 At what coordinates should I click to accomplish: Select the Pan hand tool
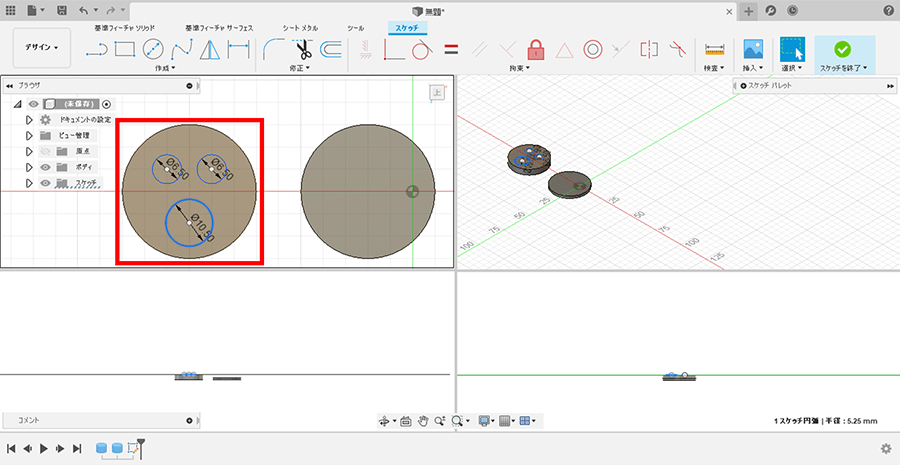coord(423,421)
